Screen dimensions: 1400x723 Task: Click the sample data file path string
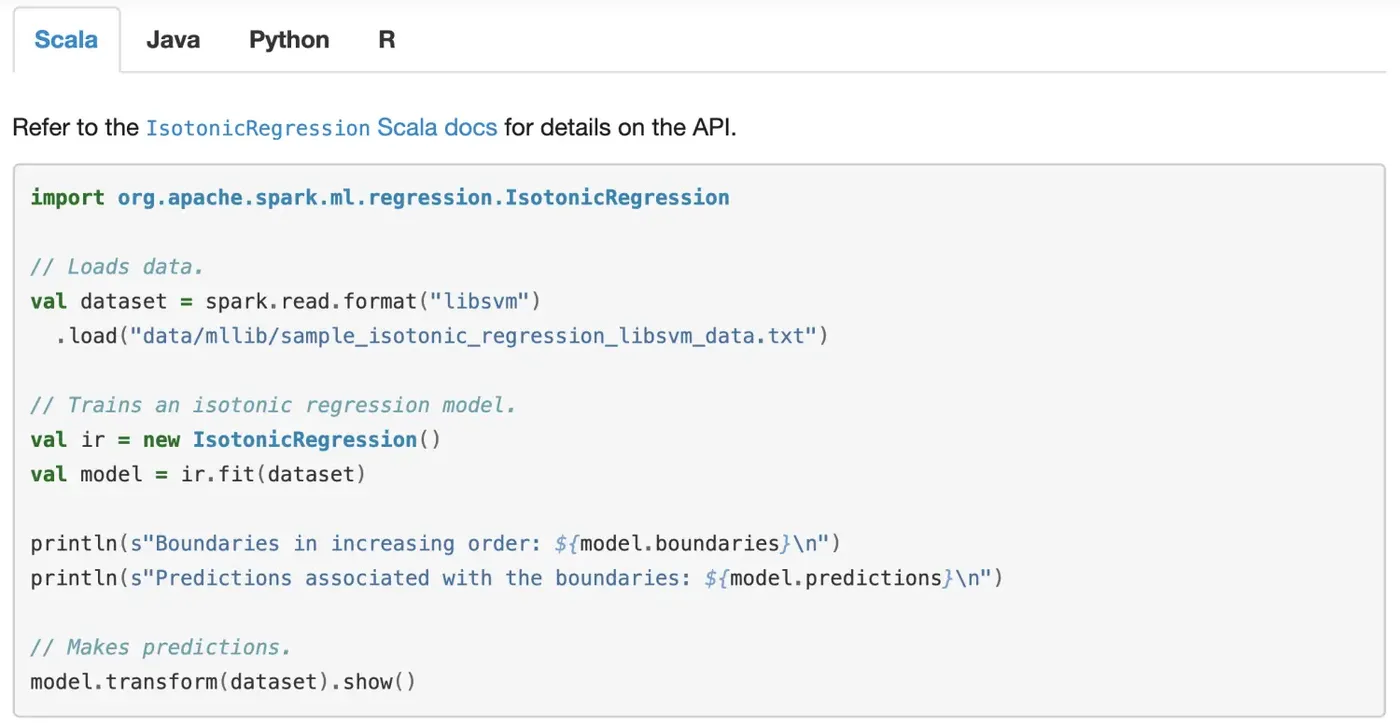click(474, 336)
